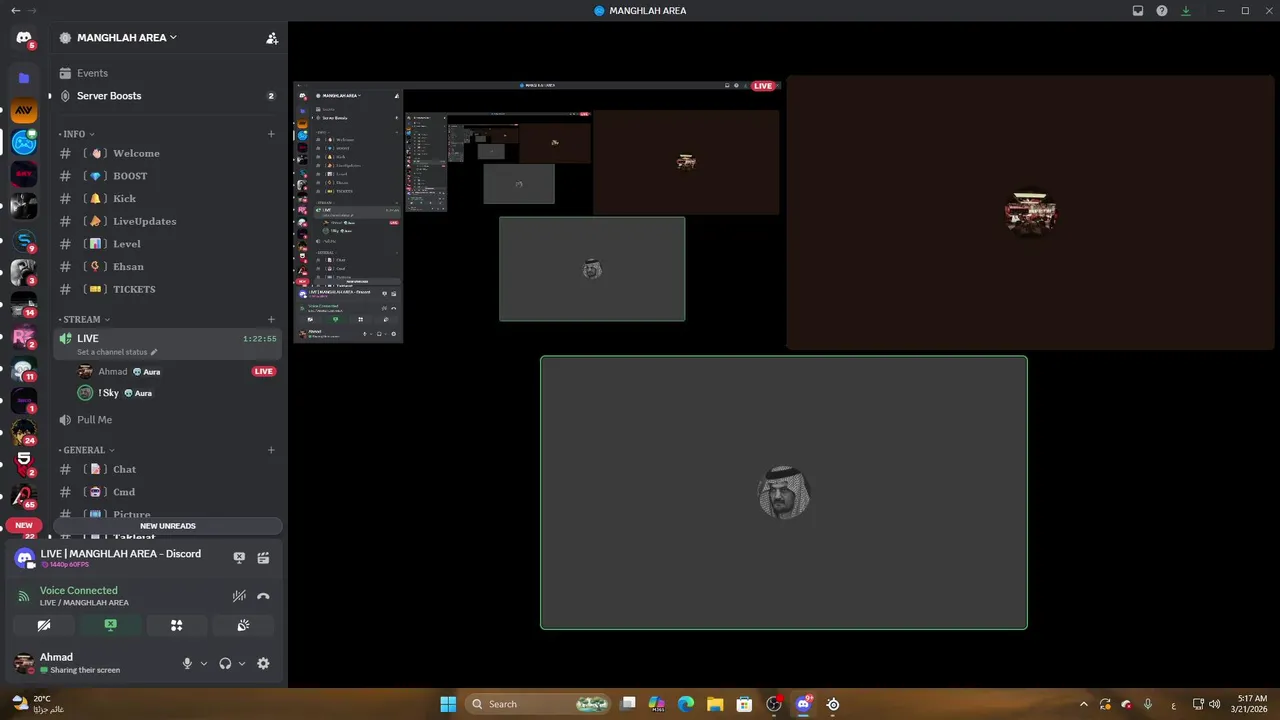Image resolution: width=1280 pixels, height=720 pixels.
Task: Click Voice Connected status text
Action: pos(78,590)
